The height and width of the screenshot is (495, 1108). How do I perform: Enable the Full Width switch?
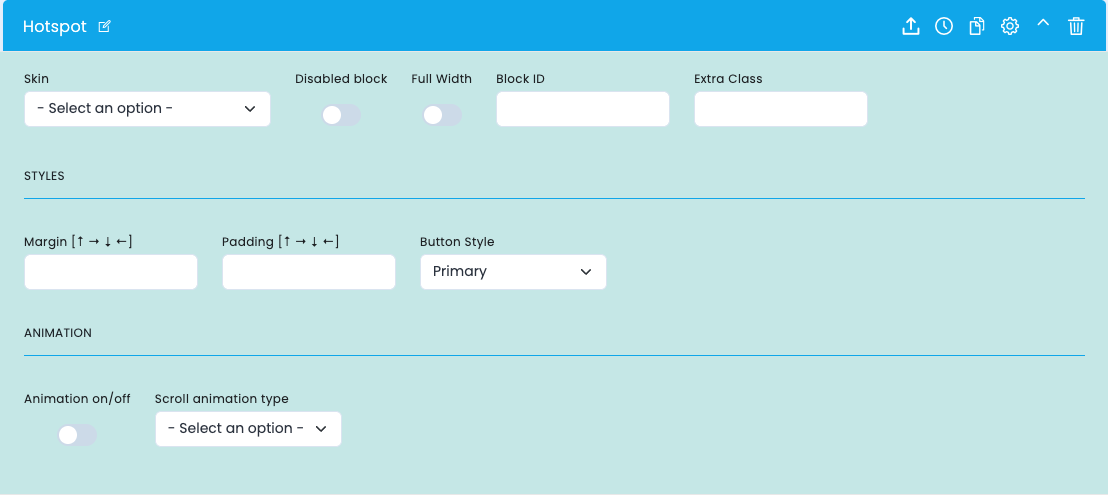[x=442, y=115]
